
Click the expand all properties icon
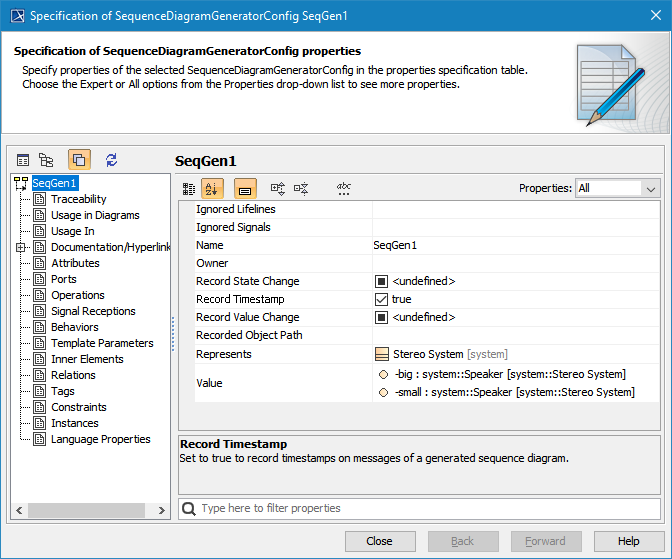tap(278, 188)
